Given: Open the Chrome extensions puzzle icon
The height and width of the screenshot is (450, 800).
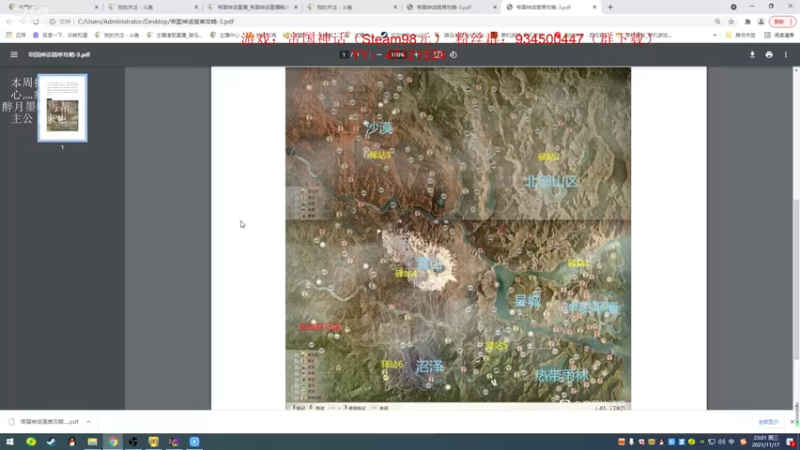Looking at the screenshot, I should pos(747,21).
